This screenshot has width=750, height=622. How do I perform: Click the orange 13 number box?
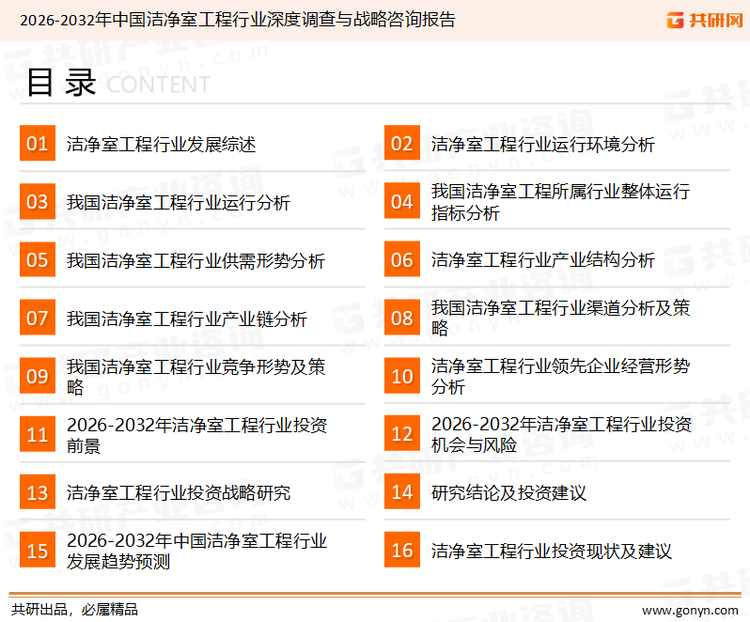[x=37, y=492]
